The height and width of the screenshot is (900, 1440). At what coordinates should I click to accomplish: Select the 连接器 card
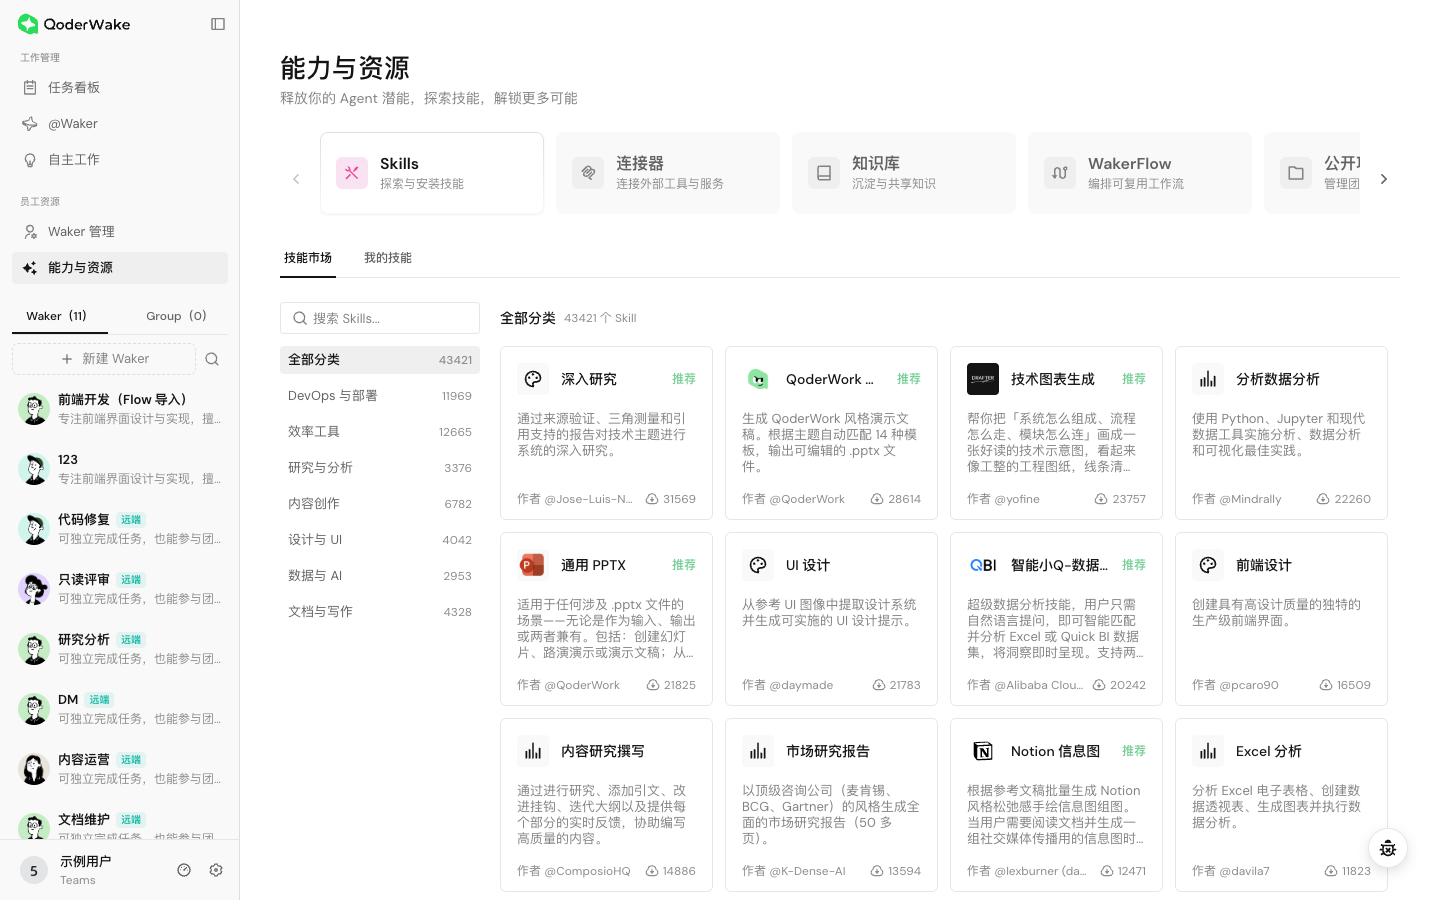click(668, 173)
